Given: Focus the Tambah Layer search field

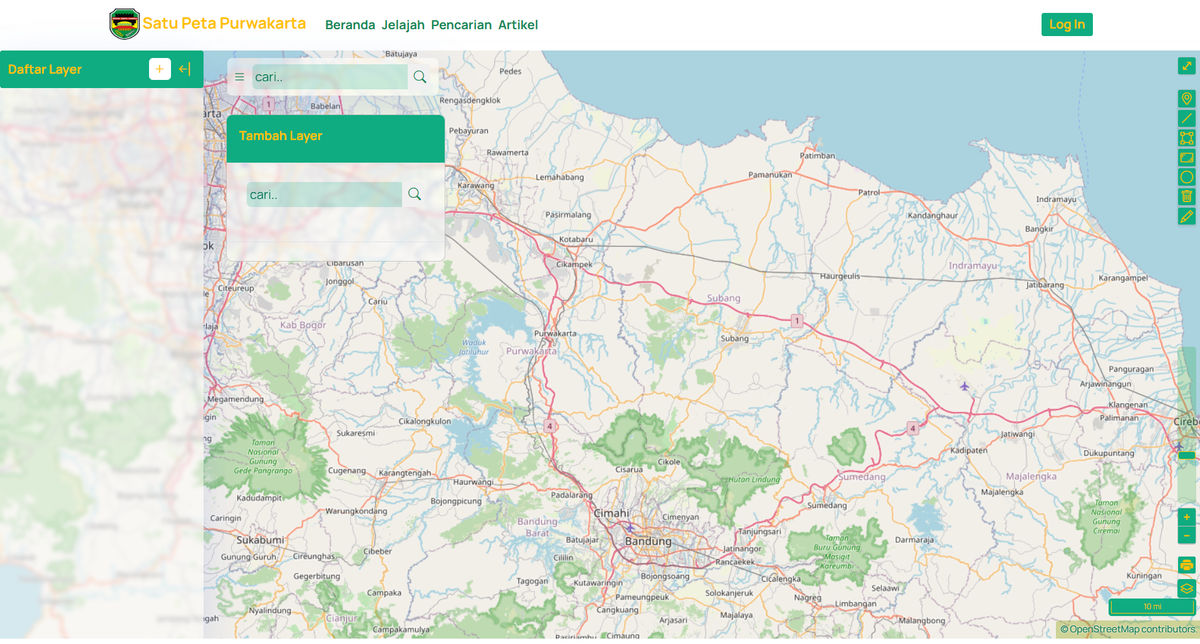Looking at the screenshot, I should 324,195.
